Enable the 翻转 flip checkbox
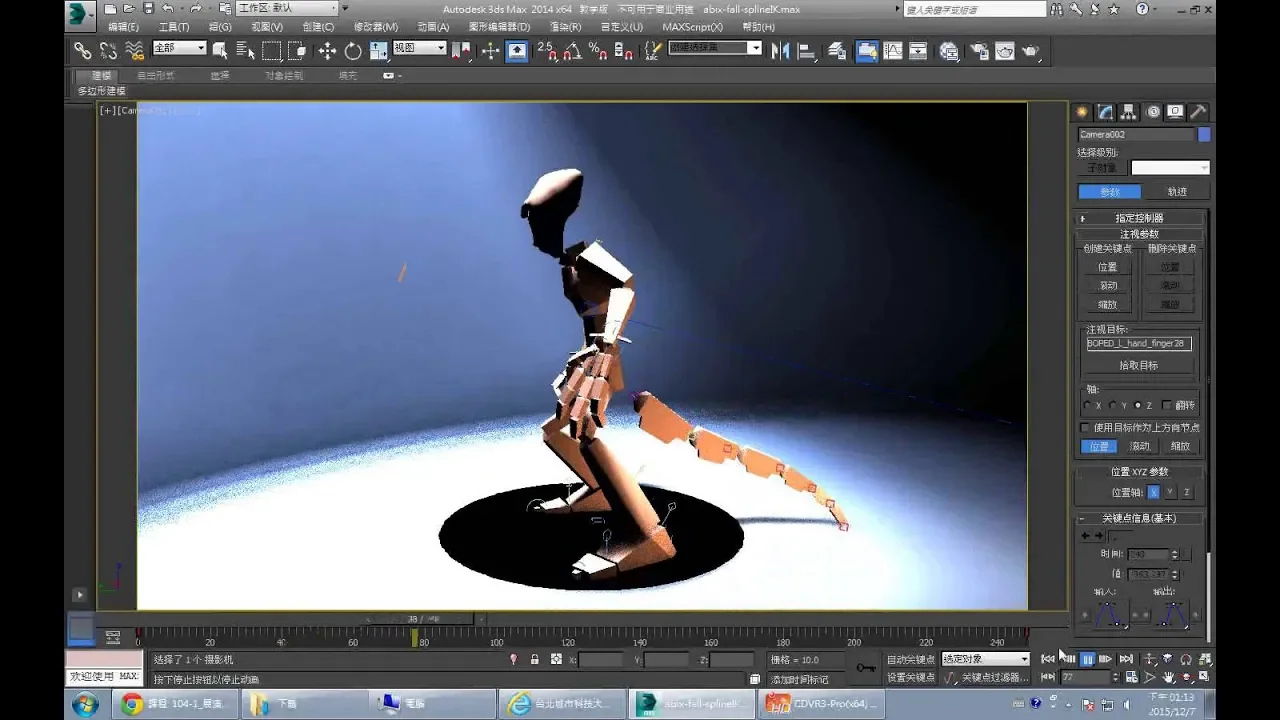The width and height of the screenshot is (1280, 720). [x=1167, y=406]
